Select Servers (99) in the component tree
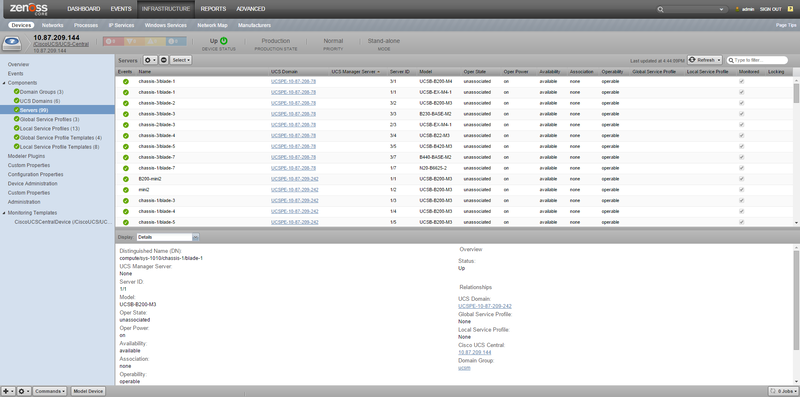 (x=57, y=110)
